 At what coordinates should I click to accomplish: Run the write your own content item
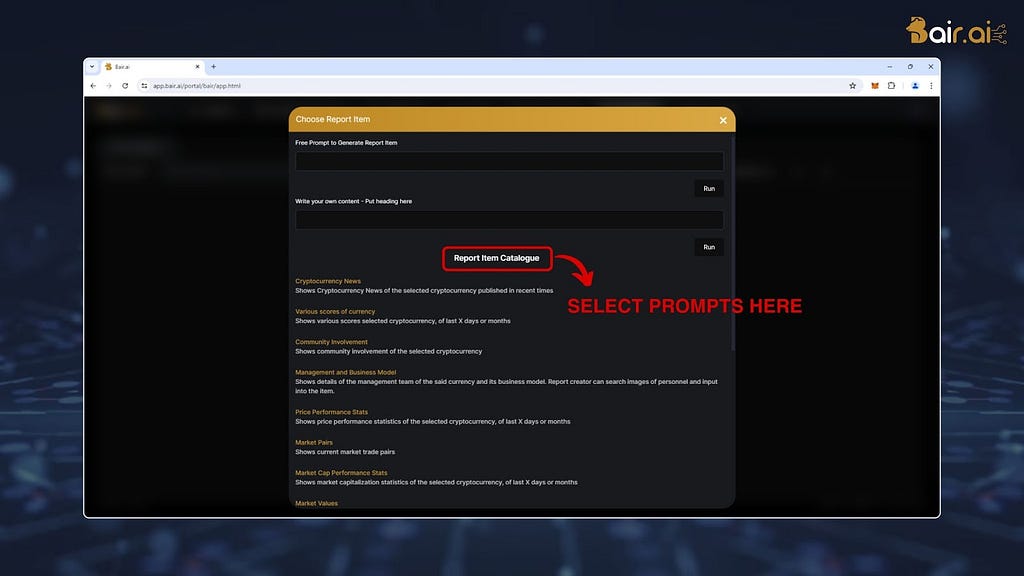pyautogui.click(x=709, y=248)
